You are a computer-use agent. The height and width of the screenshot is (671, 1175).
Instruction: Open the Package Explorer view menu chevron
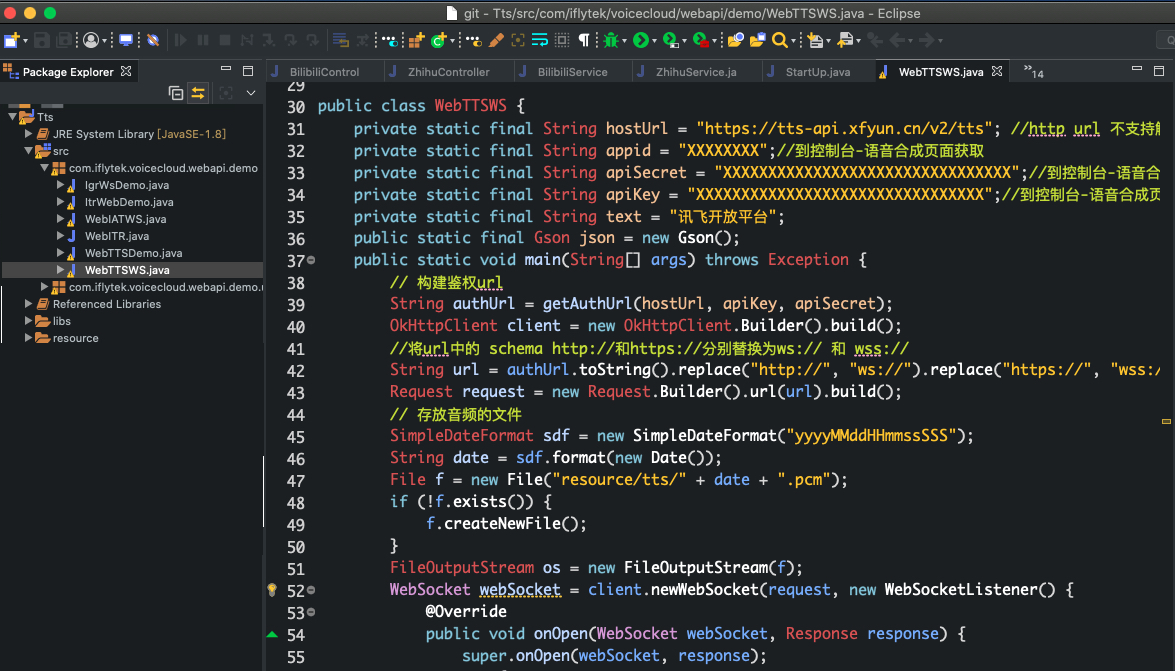click(250, 92)
